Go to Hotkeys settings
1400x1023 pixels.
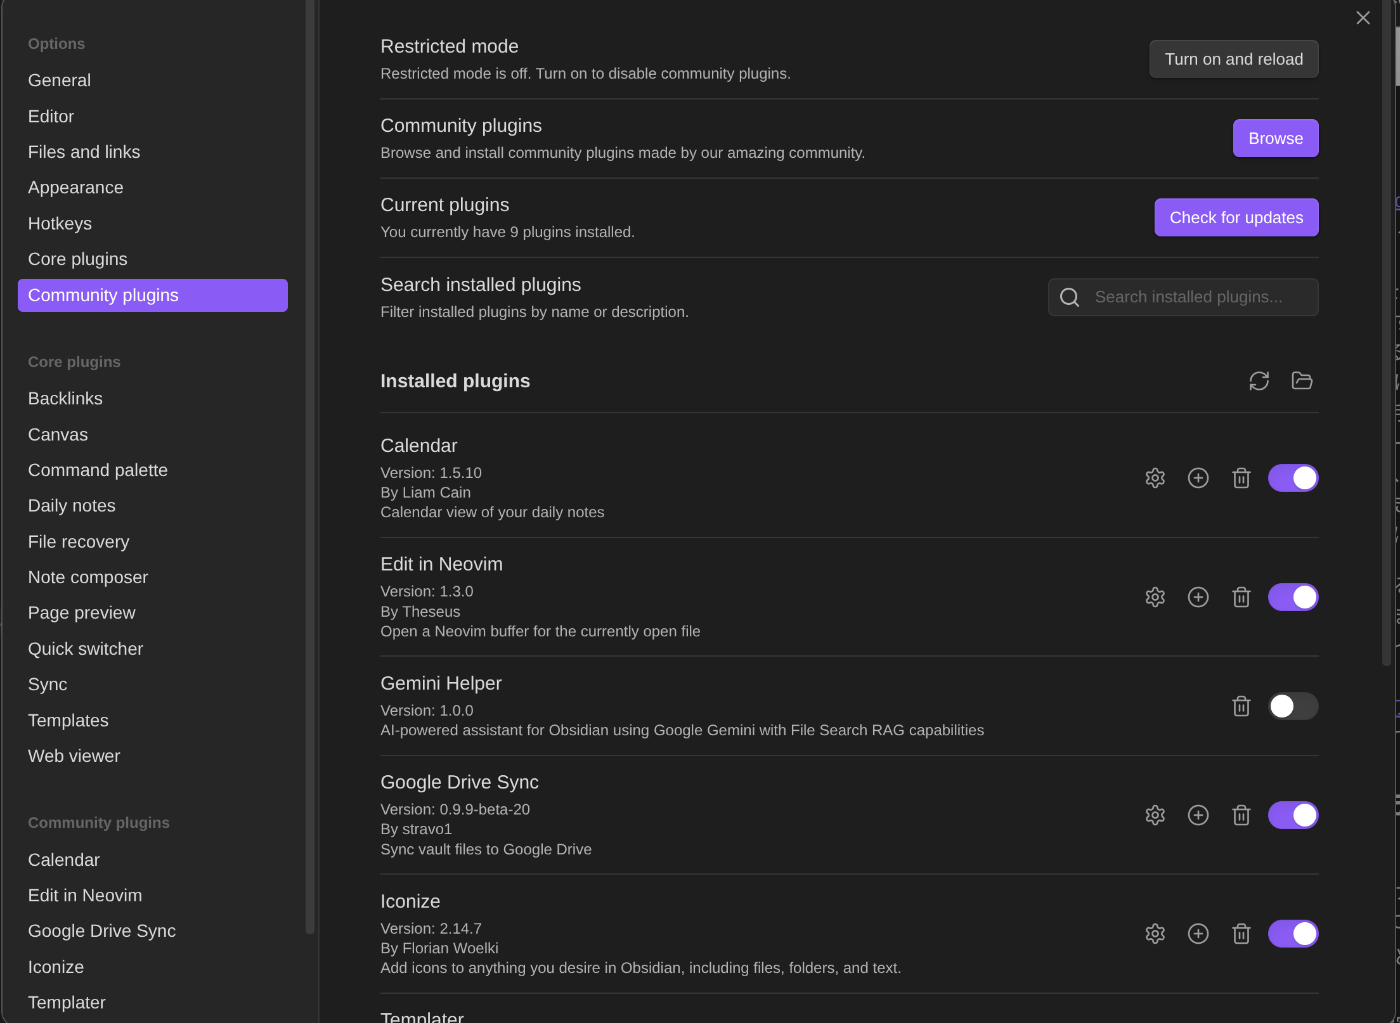coord(60,224)
